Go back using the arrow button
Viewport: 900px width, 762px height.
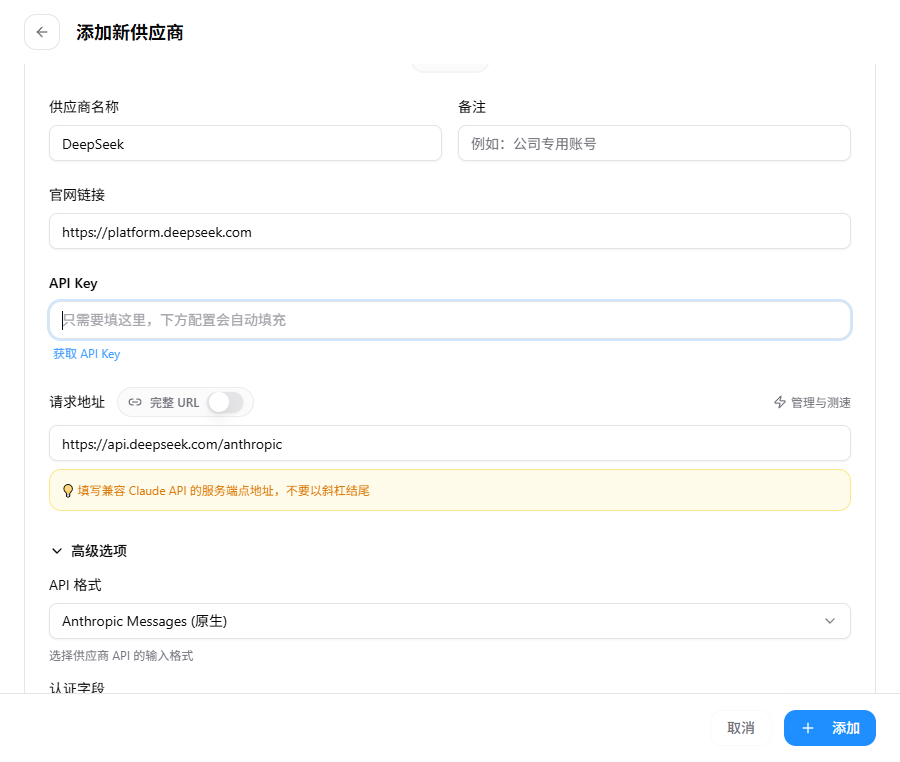pos(42,32)
